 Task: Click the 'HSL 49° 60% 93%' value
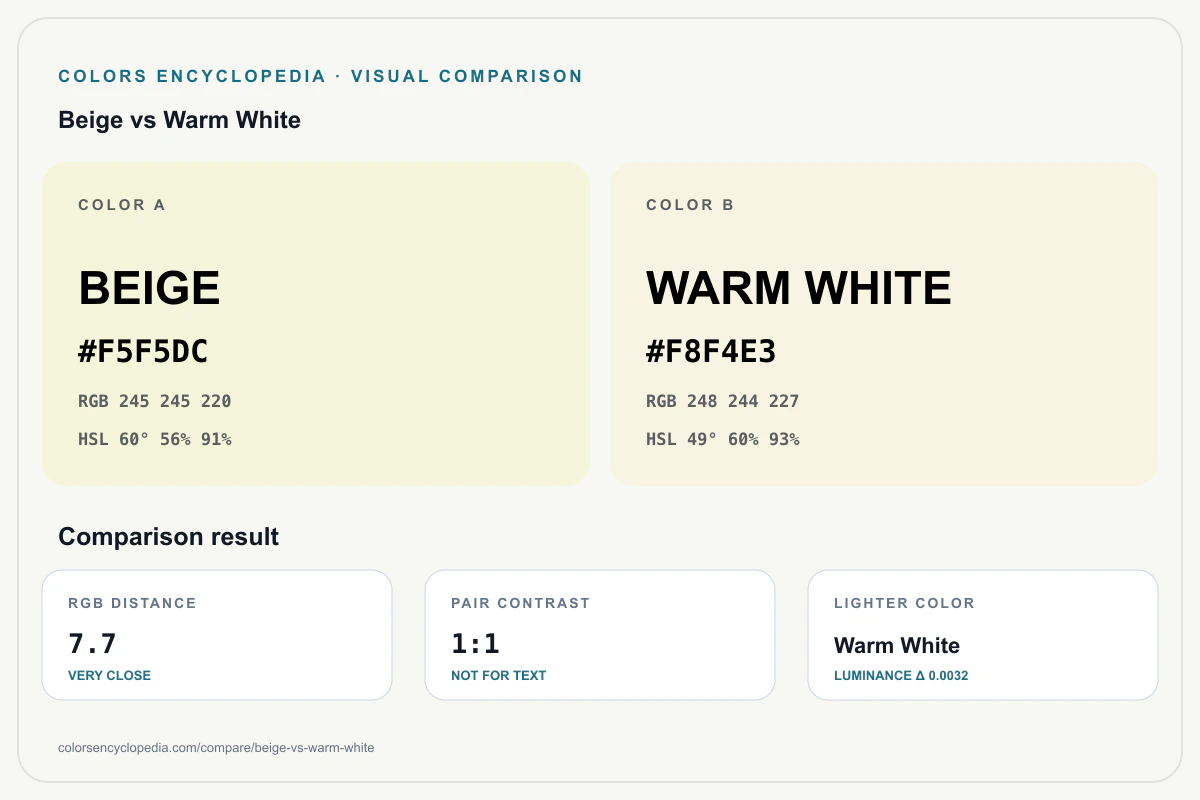(723, 439)
